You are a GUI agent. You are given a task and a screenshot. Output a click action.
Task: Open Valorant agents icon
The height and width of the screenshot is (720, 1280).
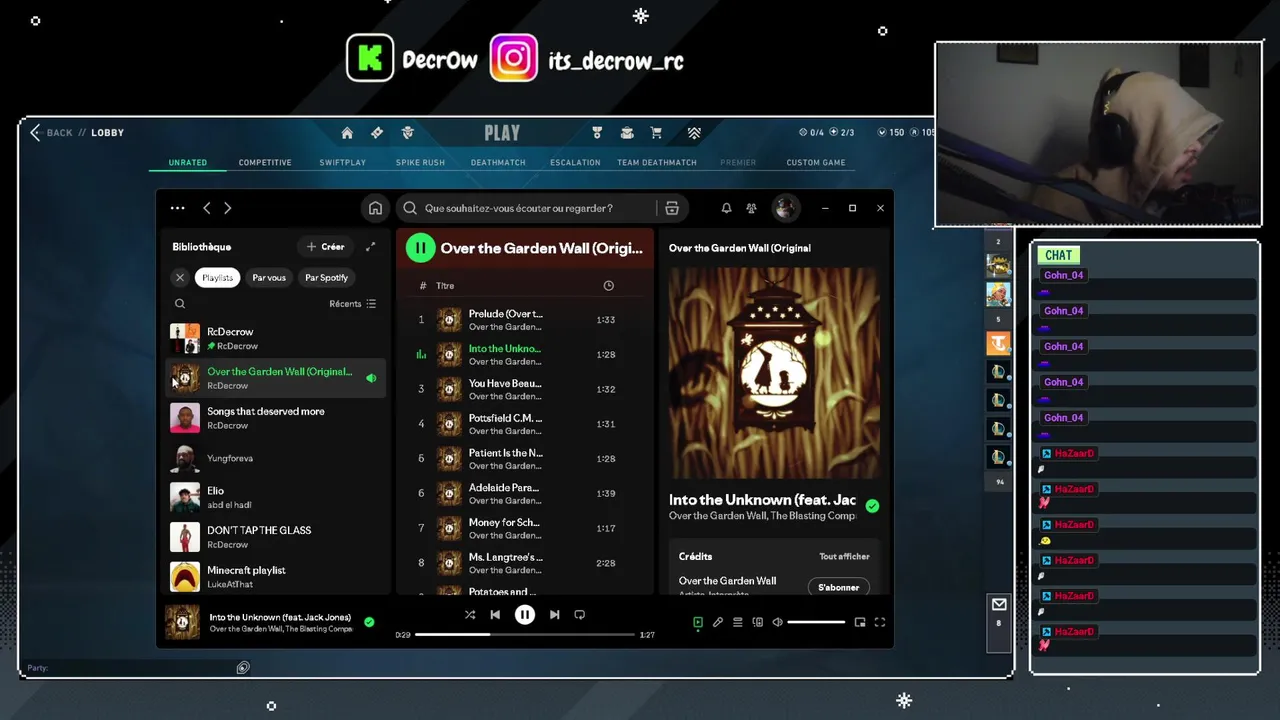(x=408, y=133)
